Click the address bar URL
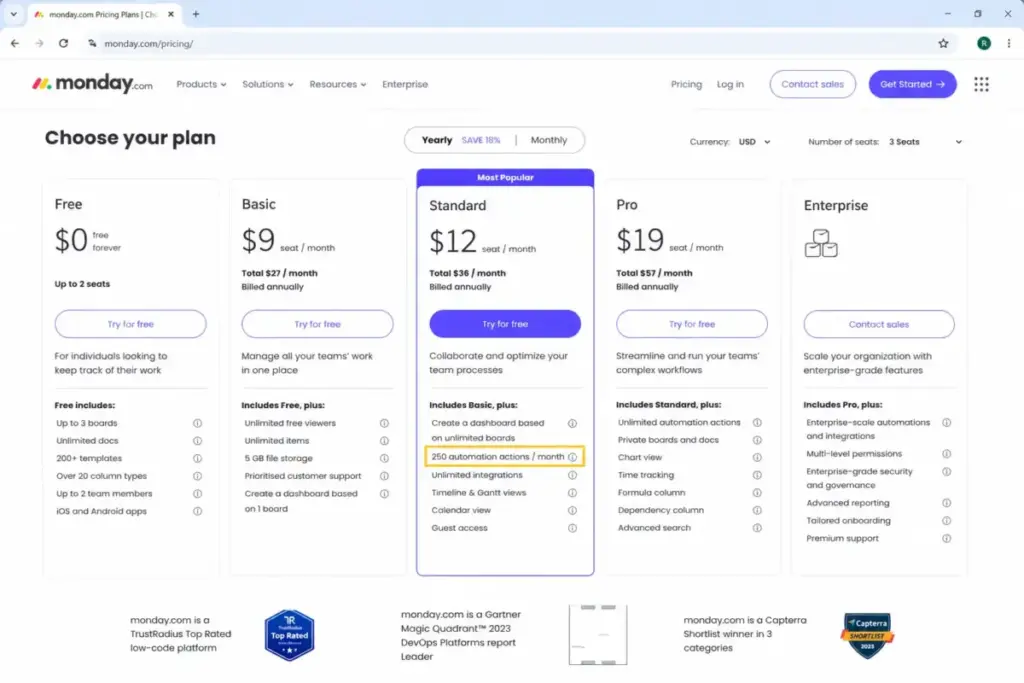The width and height of the screenshot is (1024, 683). pyautogui.click(x=149, y=44)
